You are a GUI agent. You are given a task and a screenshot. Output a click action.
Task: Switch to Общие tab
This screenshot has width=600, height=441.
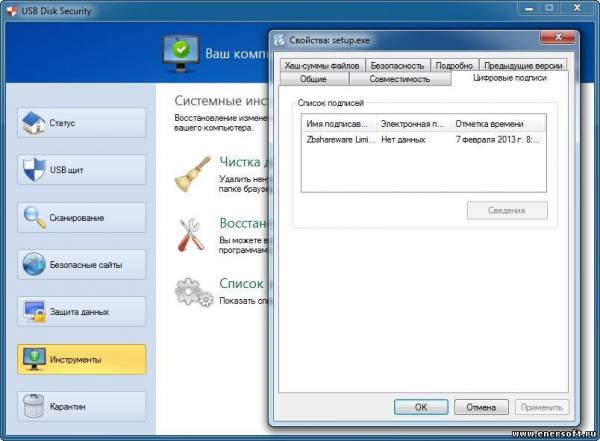point(313,79)
